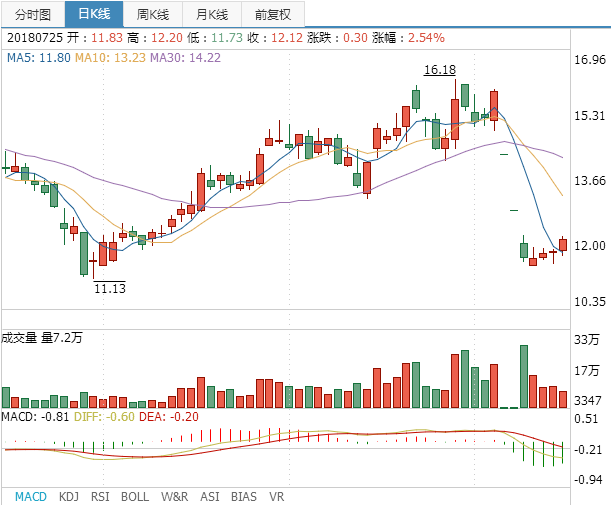
Task: Click the MA5: 11.80 legend
Action: click(x=39, y=58)
